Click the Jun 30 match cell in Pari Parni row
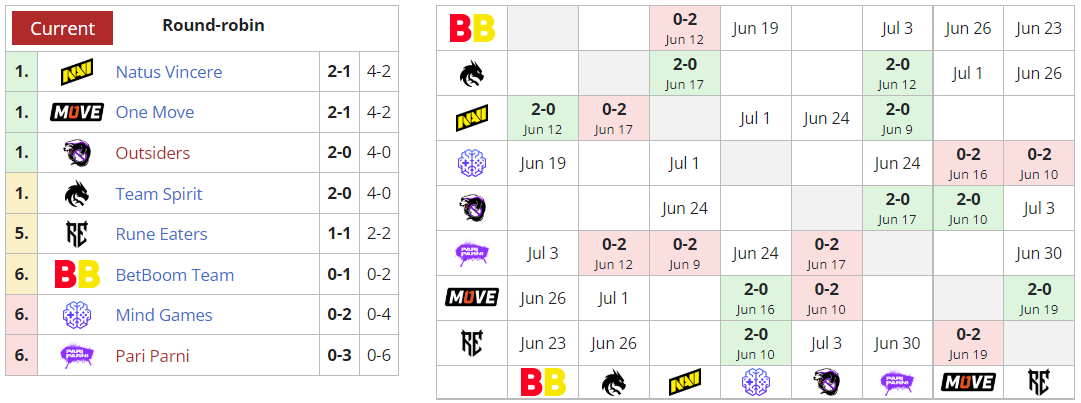Viewport: 1081px width, 403px height. [x=1039, y=253]
